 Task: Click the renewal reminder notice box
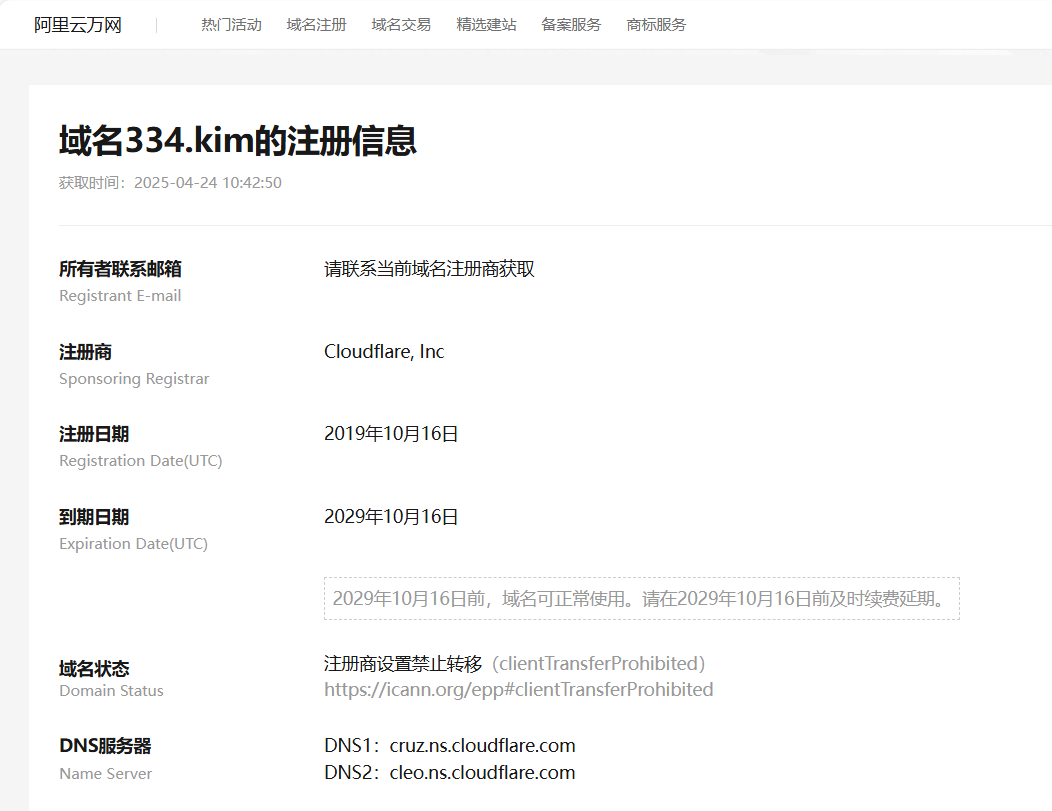(642, 598)
